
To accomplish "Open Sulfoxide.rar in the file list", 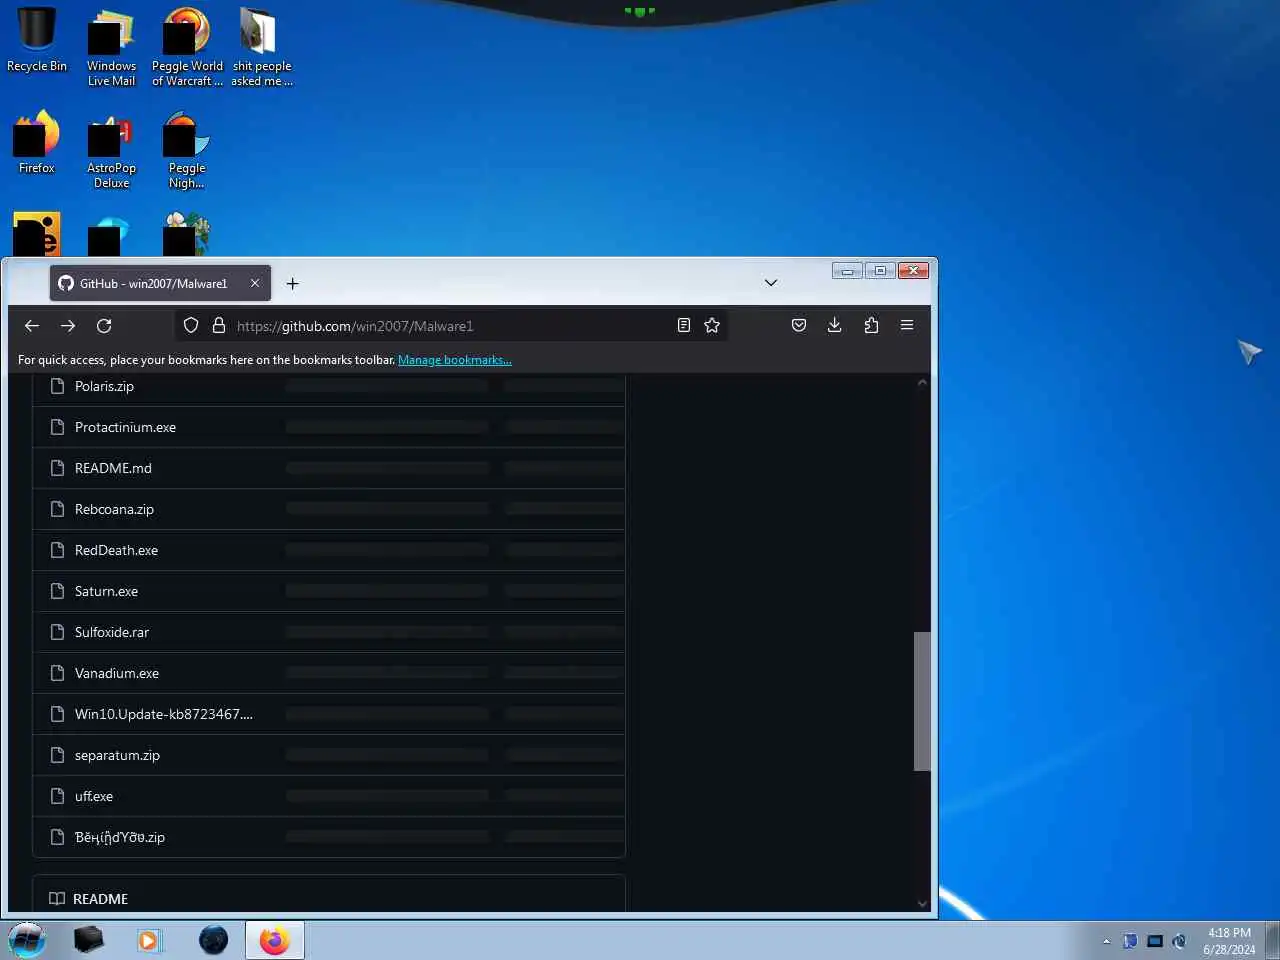I will [112, 632].
